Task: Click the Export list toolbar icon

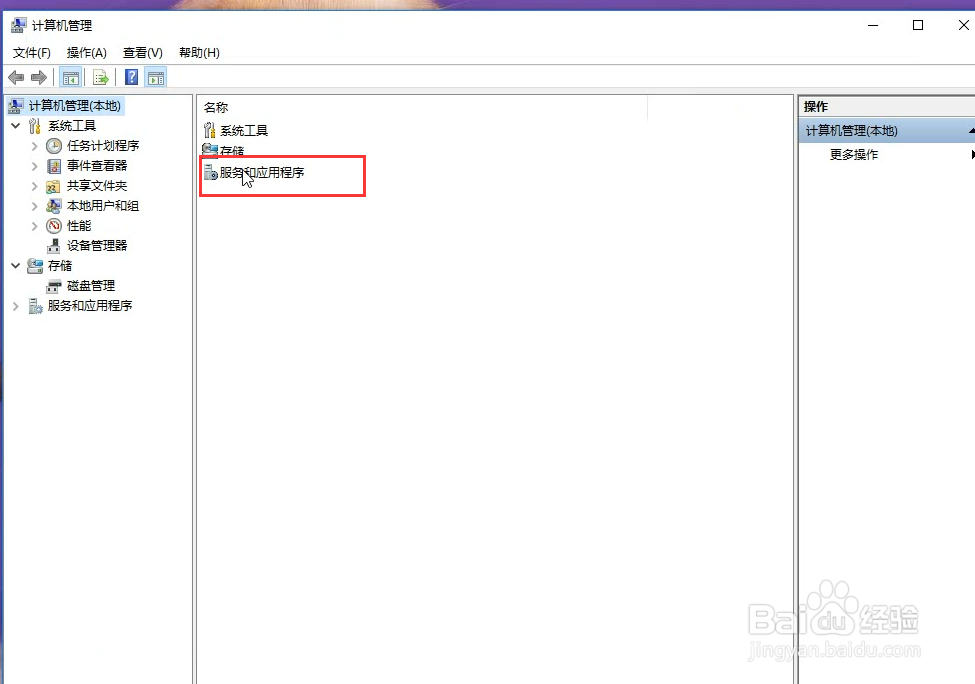Action: (x=100, y=78)
